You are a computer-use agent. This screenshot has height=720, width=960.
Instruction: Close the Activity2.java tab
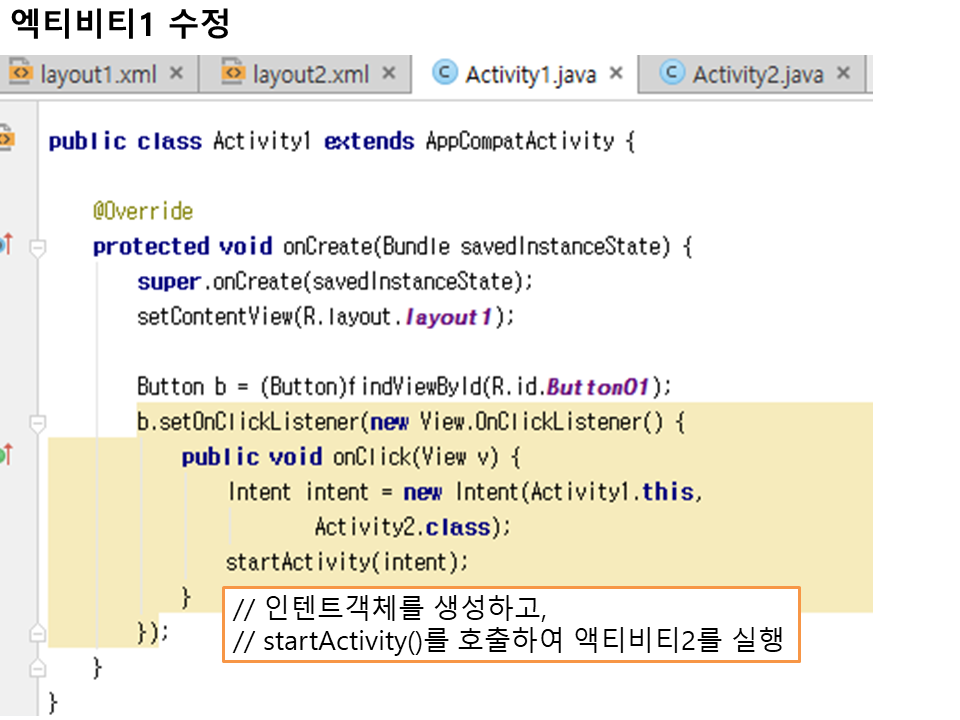pyautogui.click(x=843, y=73)
